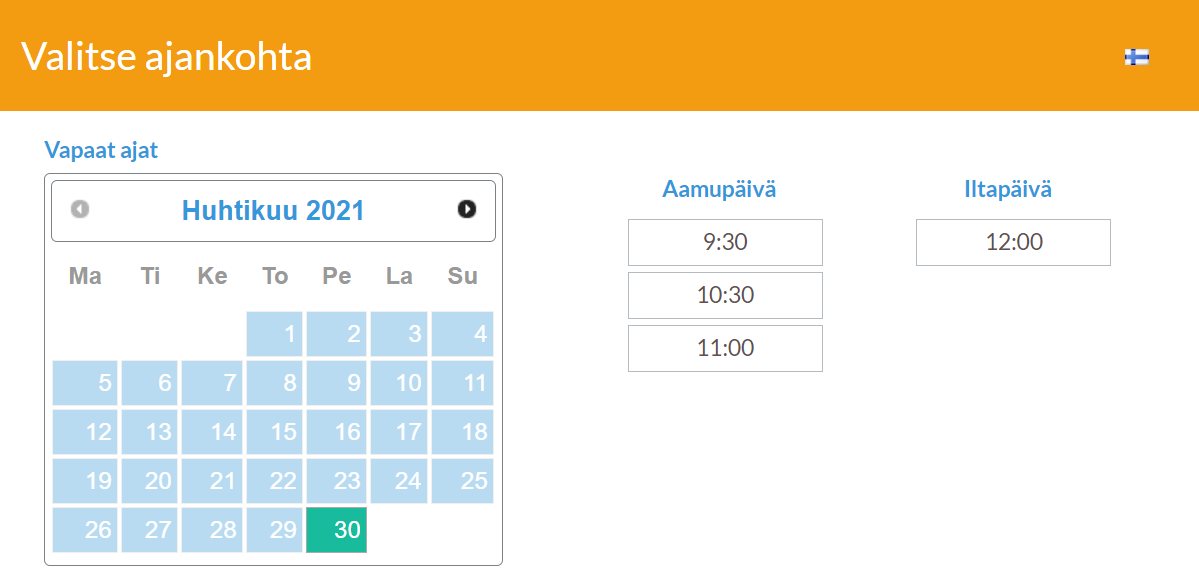Viewport: 1199px width, 581px height.
Task: Choose date 20 in the calendar
Action: pos(150,481)
